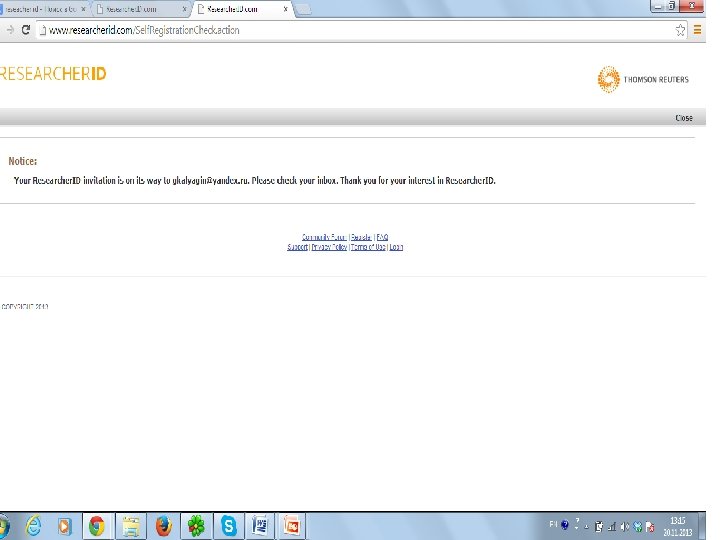This screenshot has width=720, height=540.
Task: Show hidden system tray icons
Action: coord(586,527)
